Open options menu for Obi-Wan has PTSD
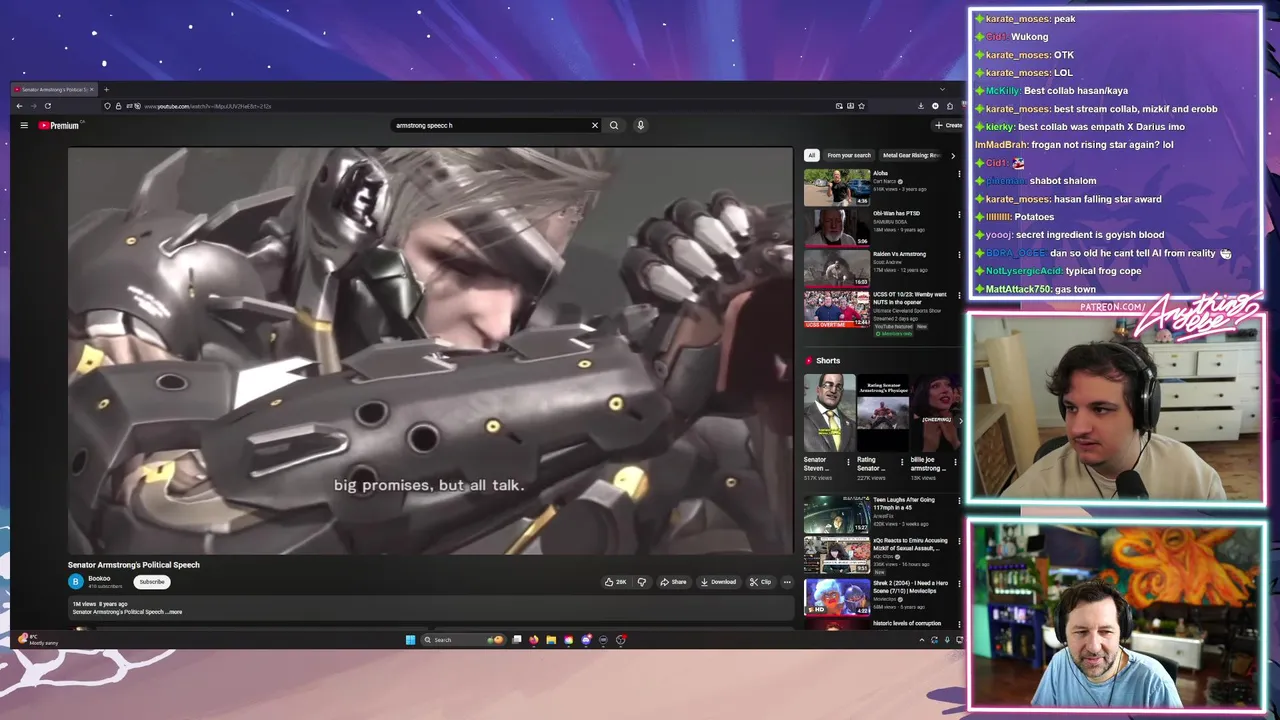This screenshot has width=1280, height=720. point(959,214)
